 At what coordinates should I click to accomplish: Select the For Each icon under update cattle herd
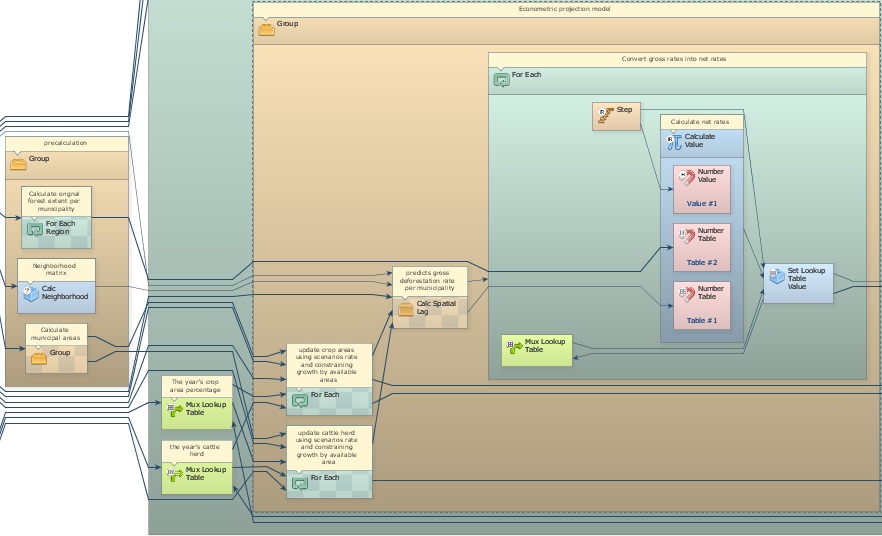point(299,483)
